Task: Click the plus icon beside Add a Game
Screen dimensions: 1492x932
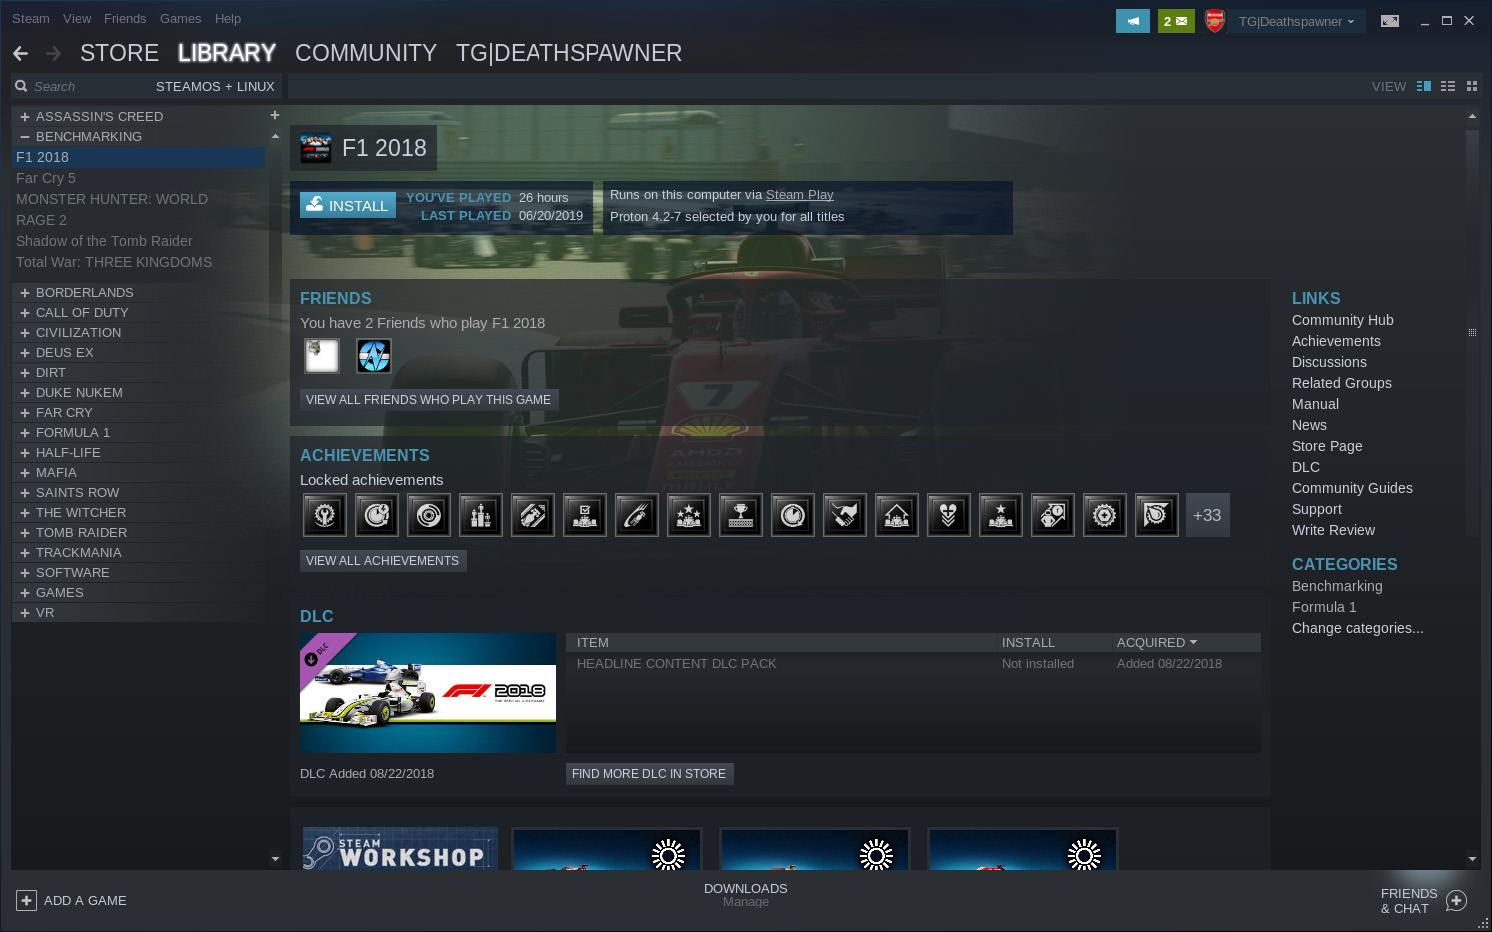Action: (26, 900)
